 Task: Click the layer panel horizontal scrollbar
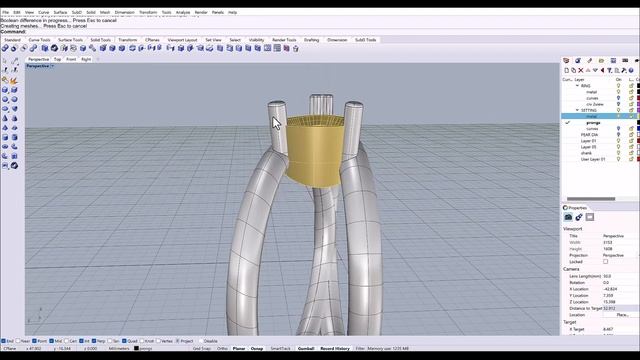click(591, 199)
